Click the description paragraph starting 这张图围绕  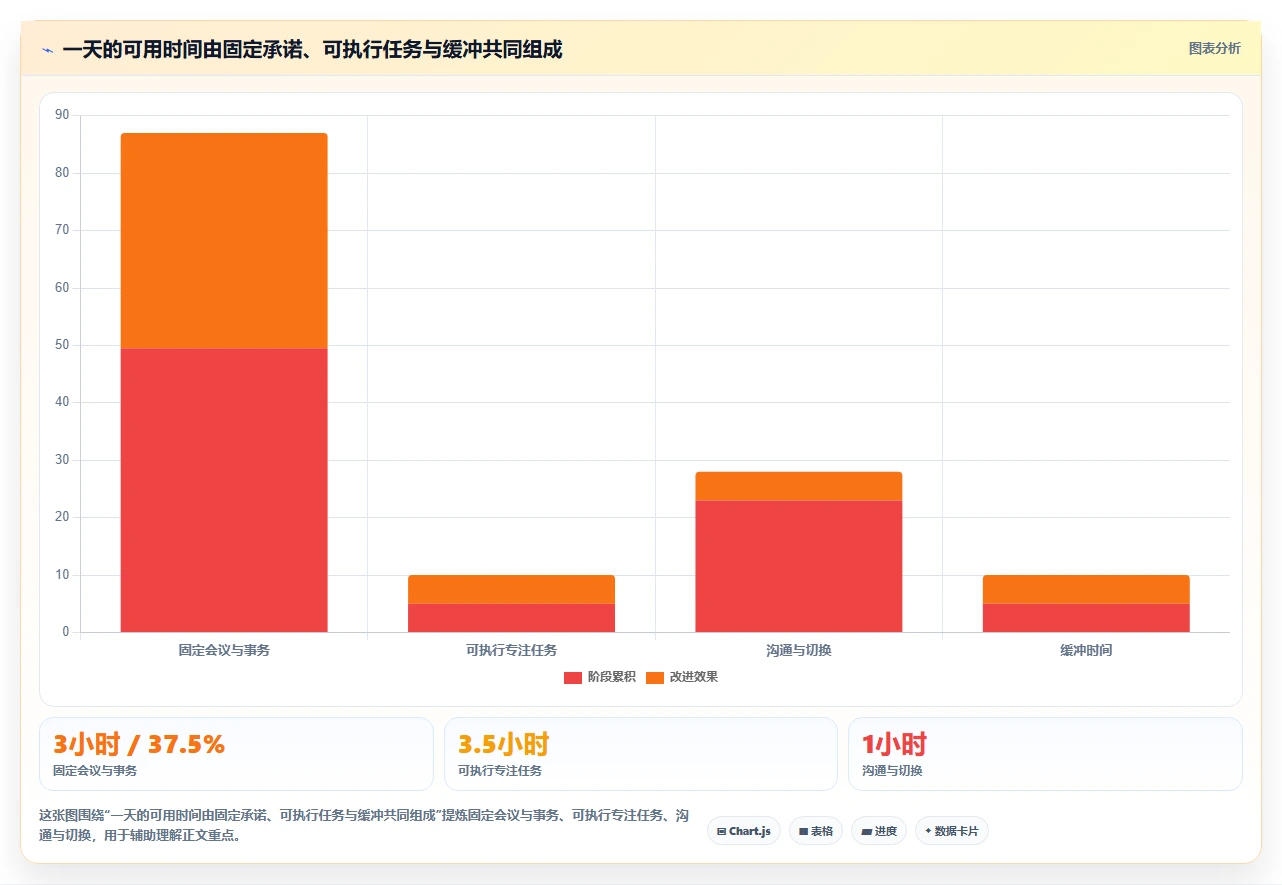pos(364,826)
